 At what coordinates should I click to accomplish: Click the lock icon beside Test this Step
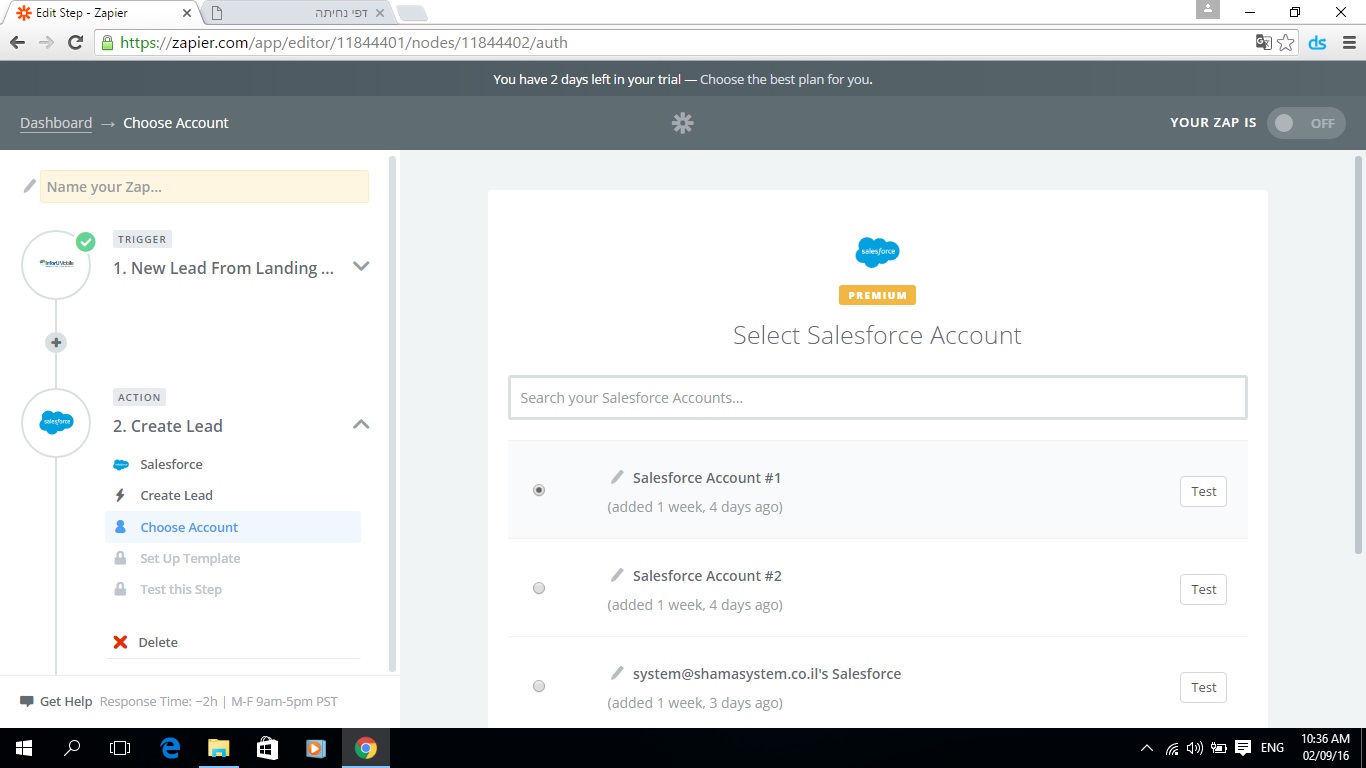(120, 589)
